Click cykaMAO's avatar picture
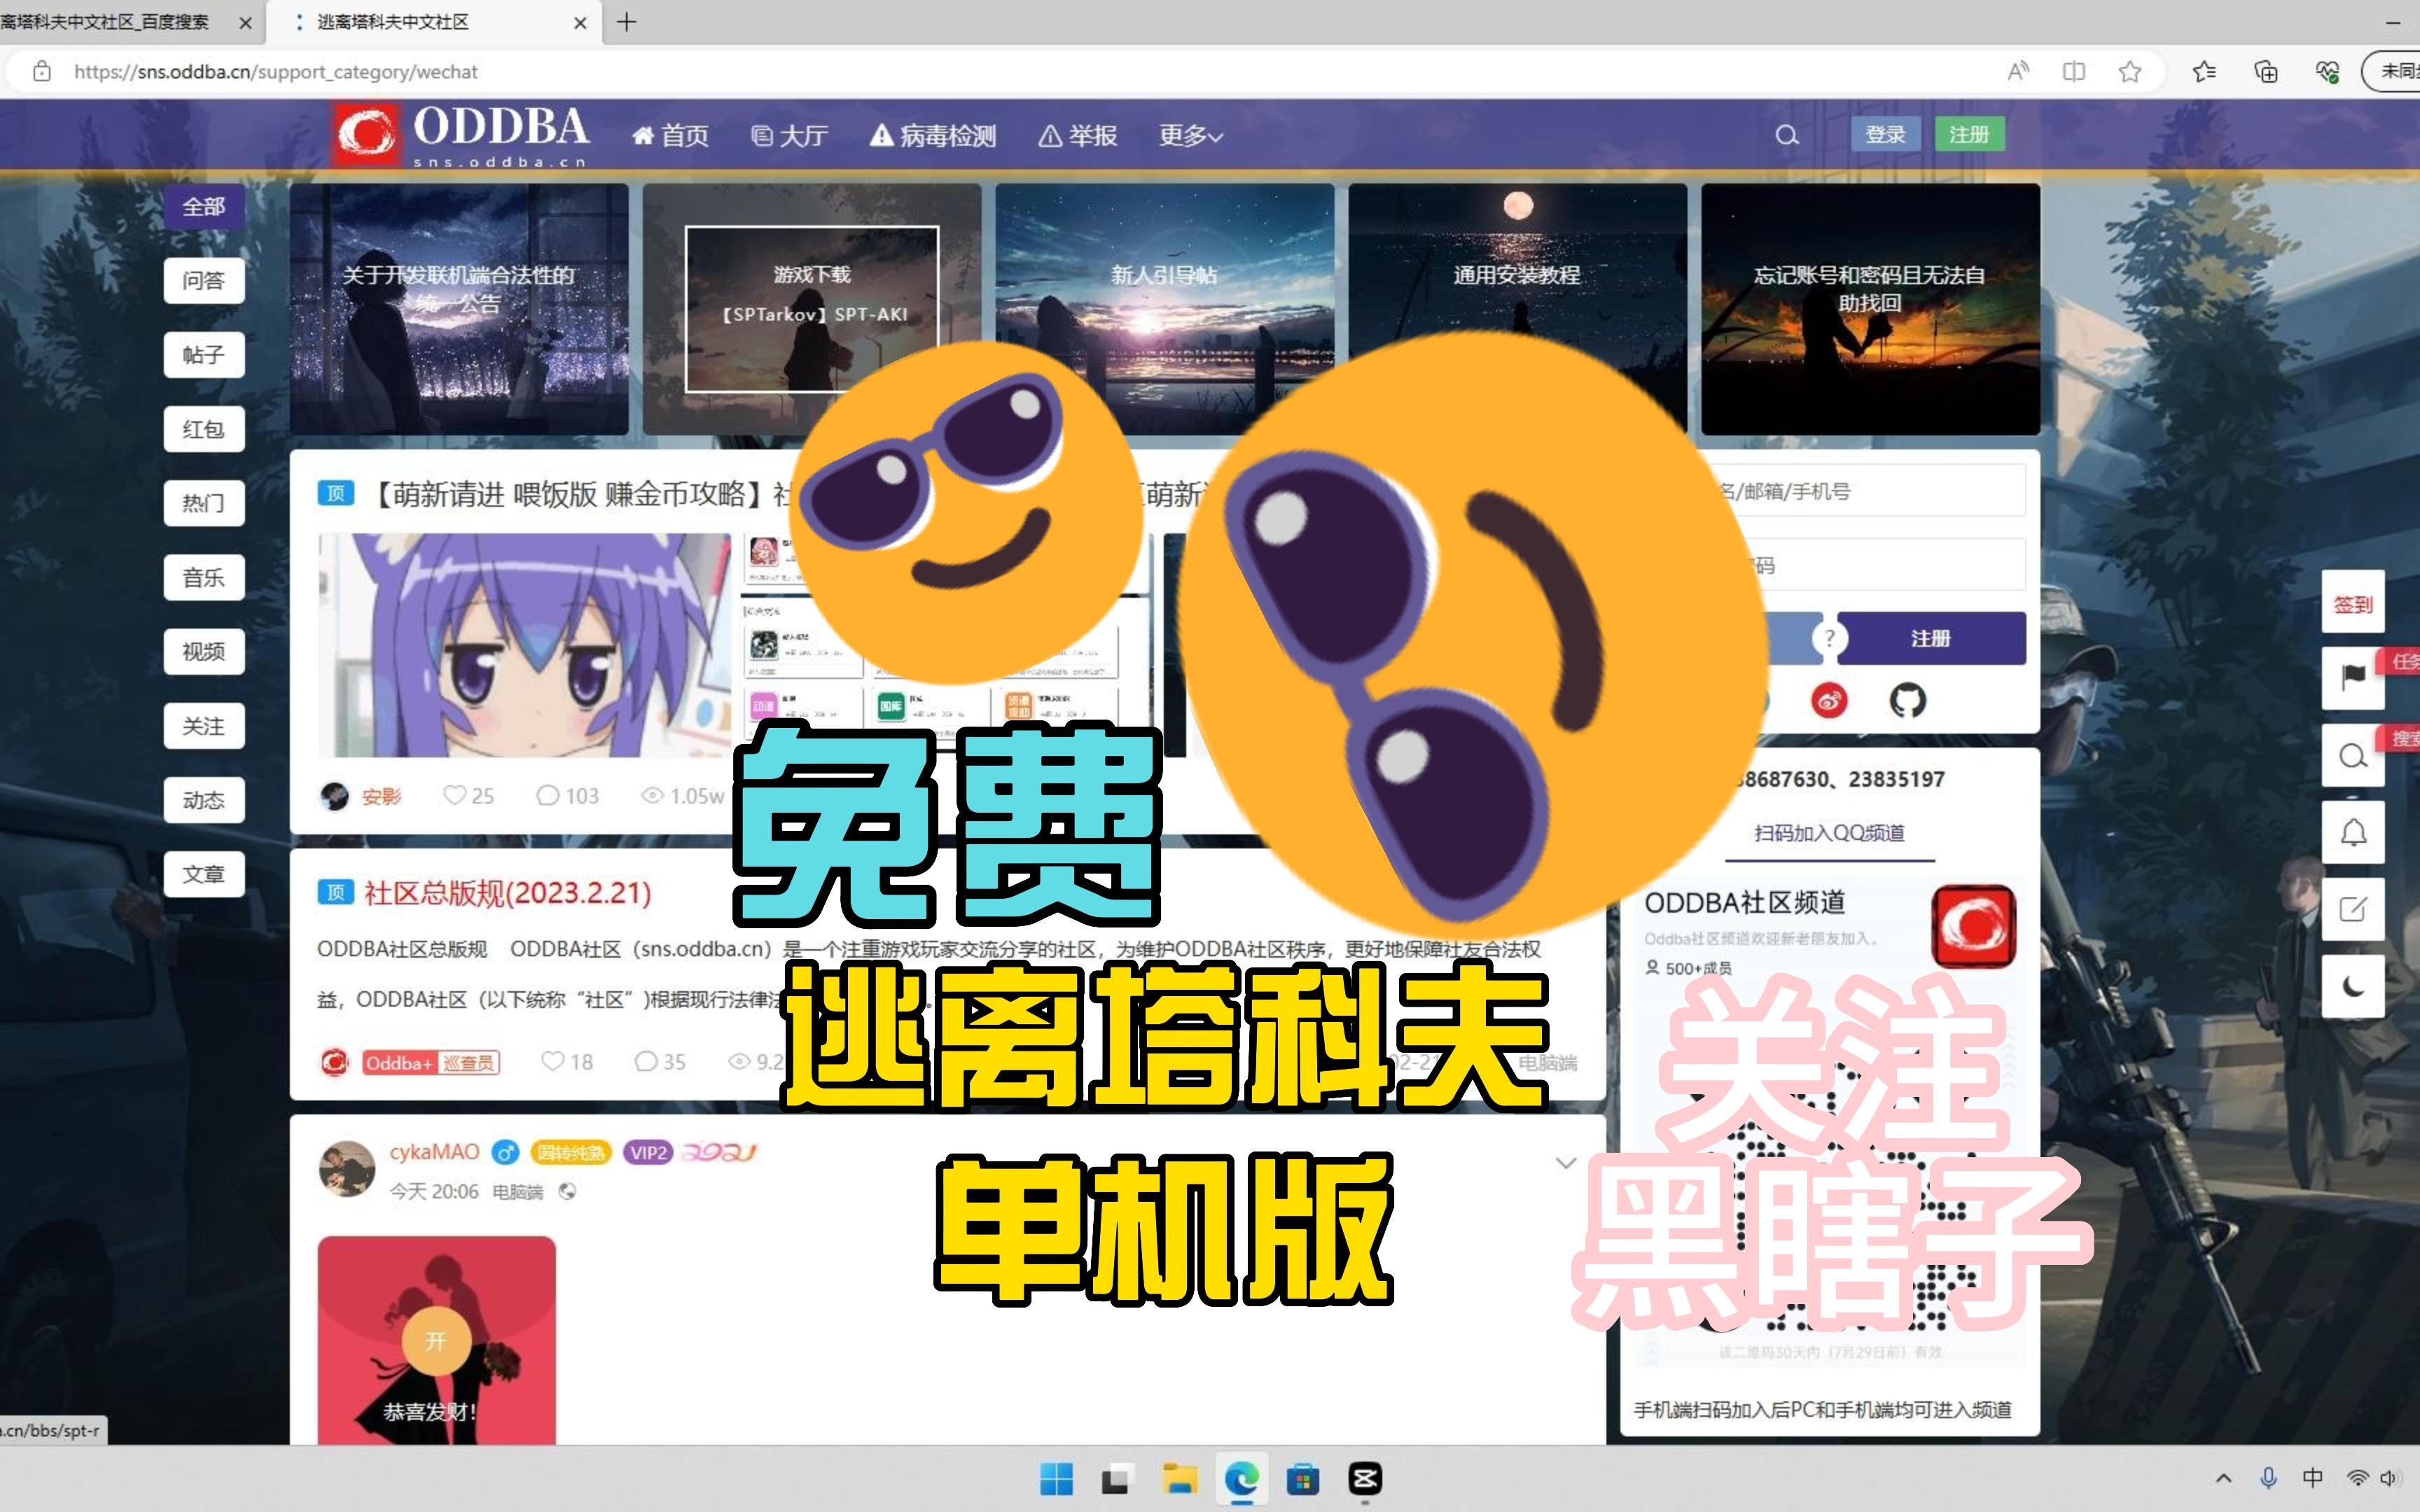Image resolution: width=2420 pixels, height=1512 pixels. pyautogui.click(x=347, y=1168)
